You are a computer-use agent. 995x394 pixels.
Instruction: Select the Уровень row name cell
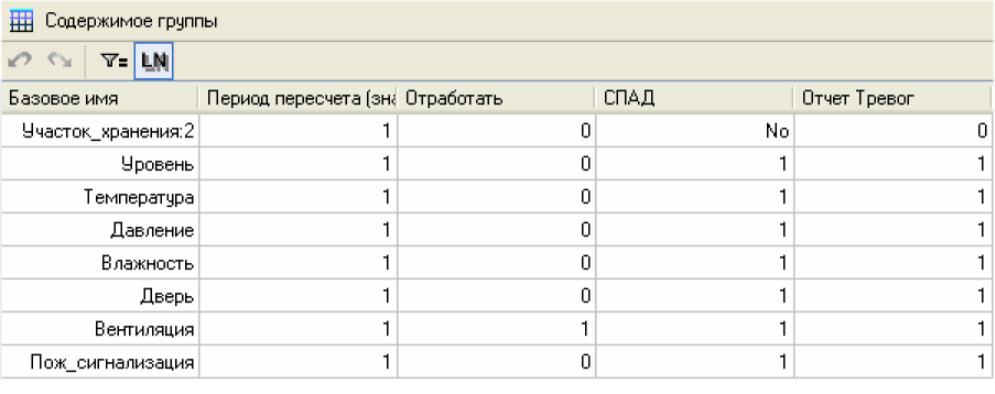coord(101,164)
